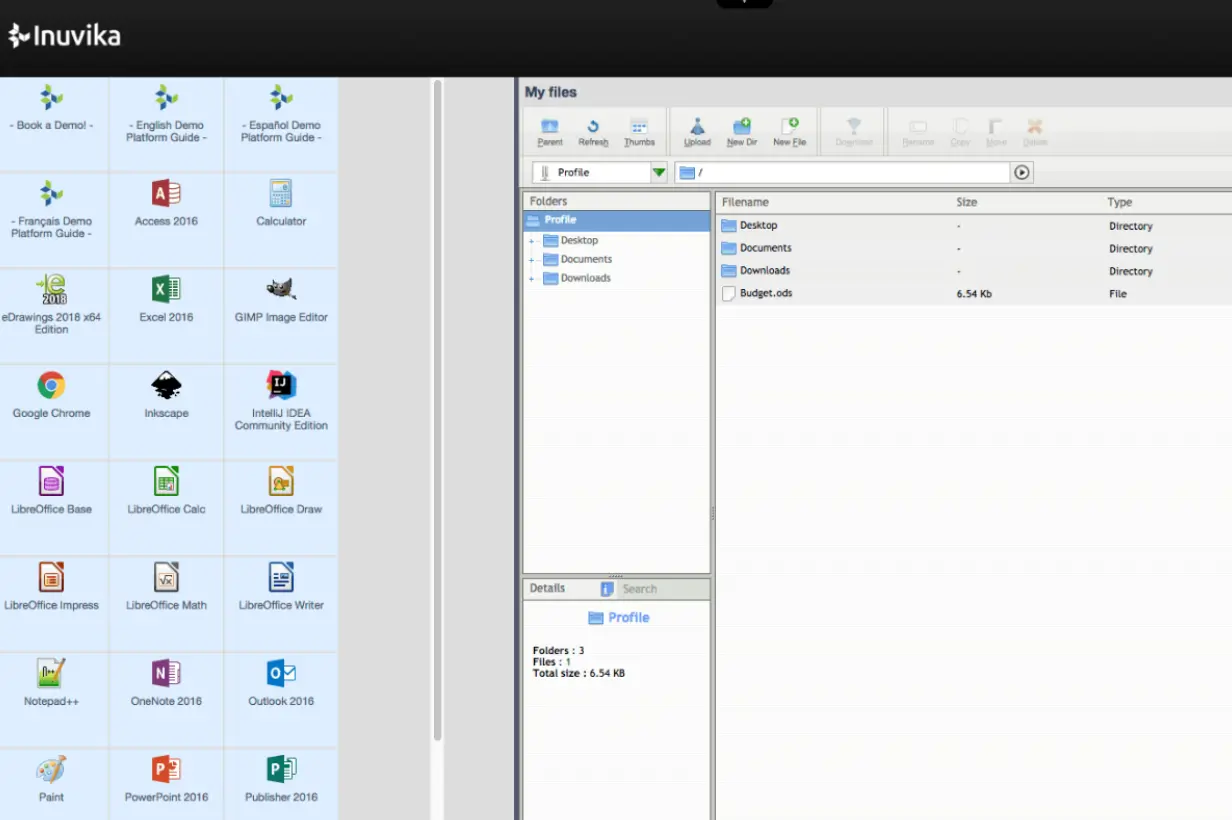Screen dimensions: 1232x820
Task: Switch to Thumbs view
Action: coord(639,132)
